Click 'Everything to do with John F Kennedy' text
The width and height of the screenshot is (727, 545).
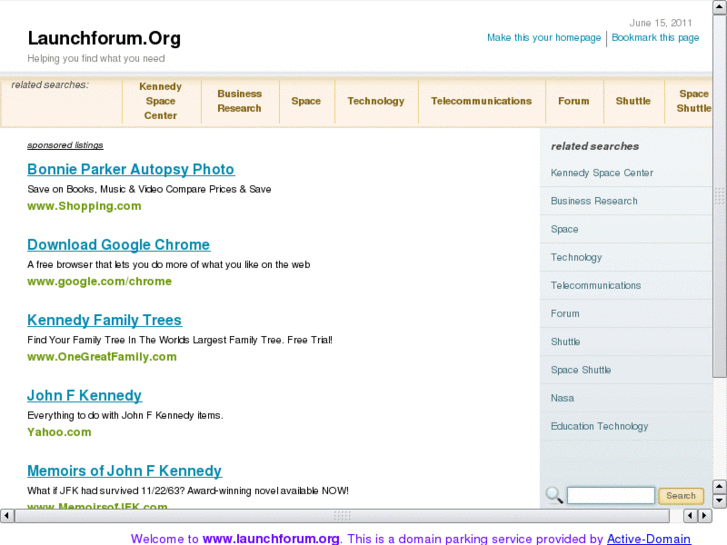point(125,416)
